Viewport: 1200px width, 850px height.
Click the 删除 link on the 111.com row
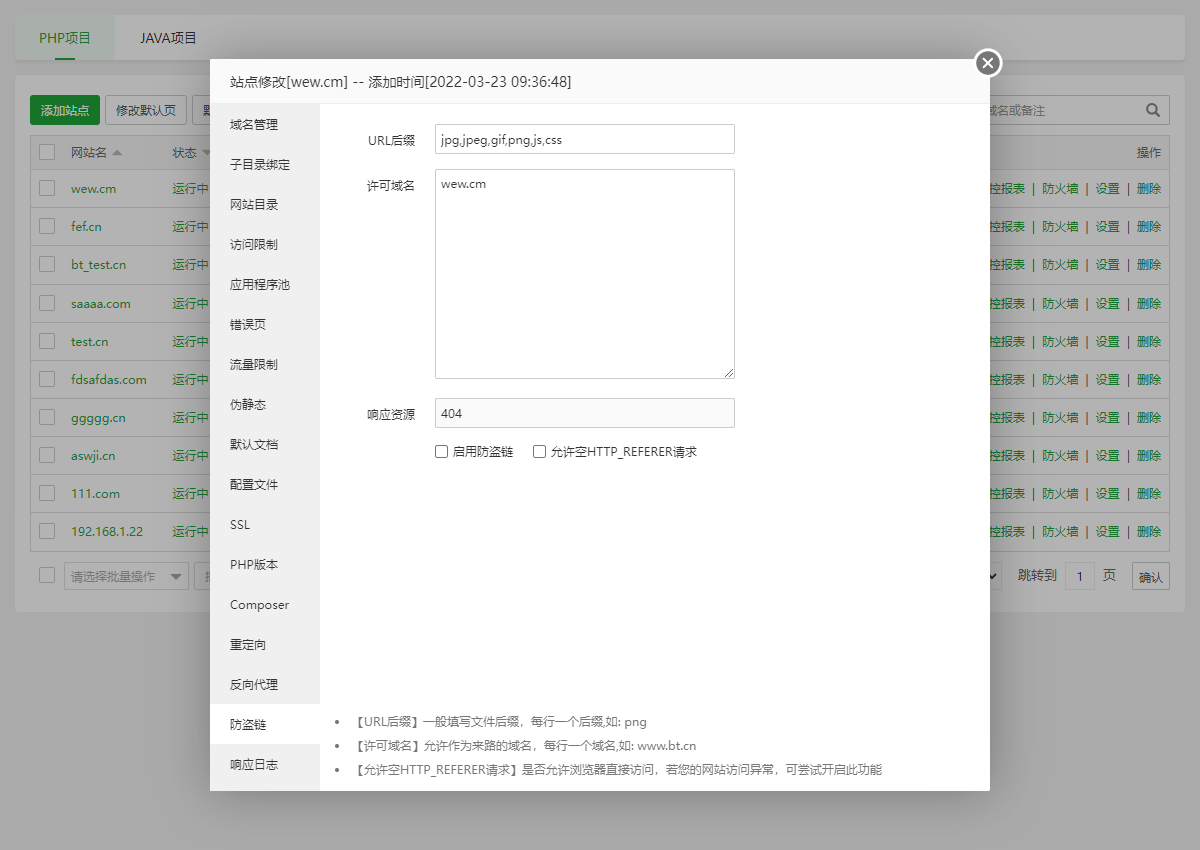(1148, 493)
